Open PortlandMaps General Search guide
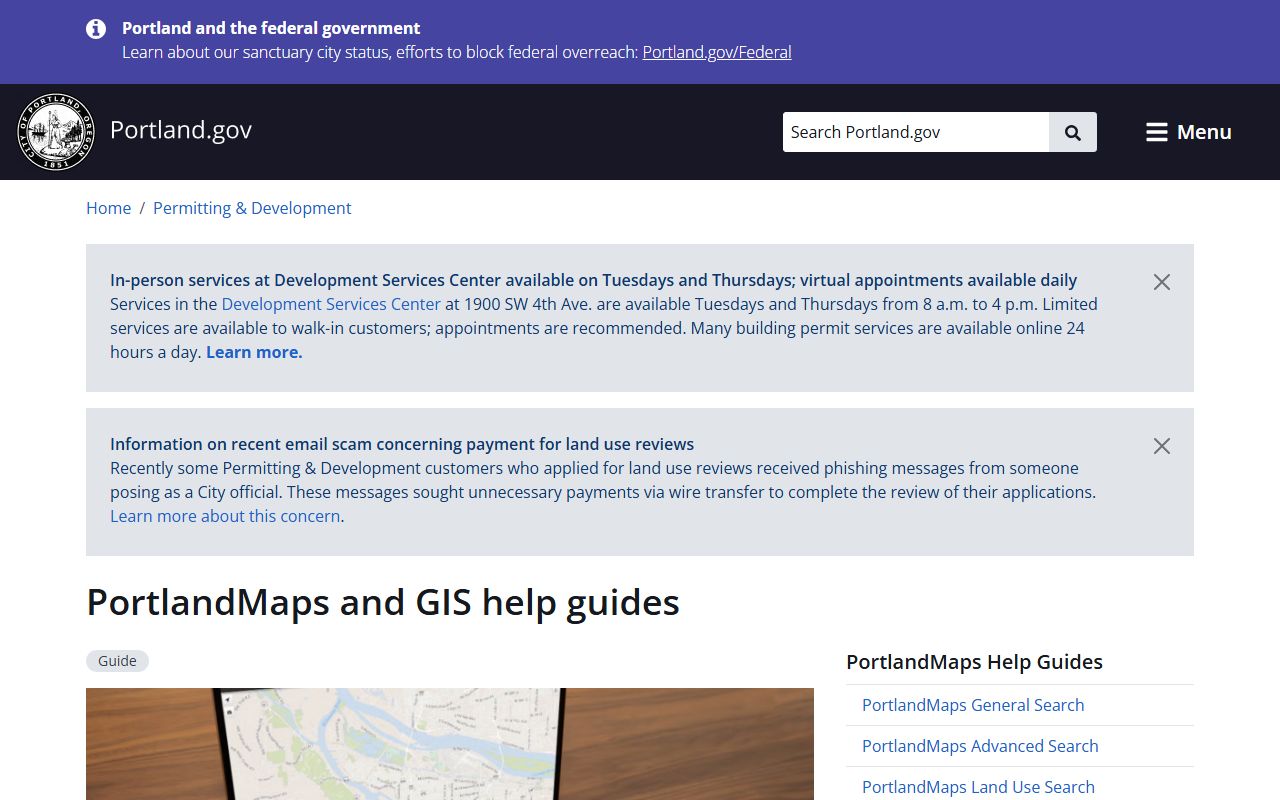Viewport: 1280px width, 800px height. pyautogui.click(x=973, y=705)
